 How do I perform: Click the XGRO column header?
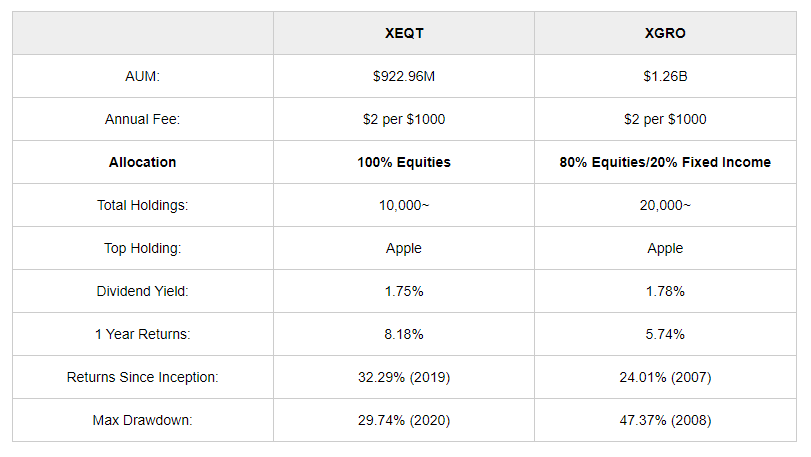[x=665, y=33]
